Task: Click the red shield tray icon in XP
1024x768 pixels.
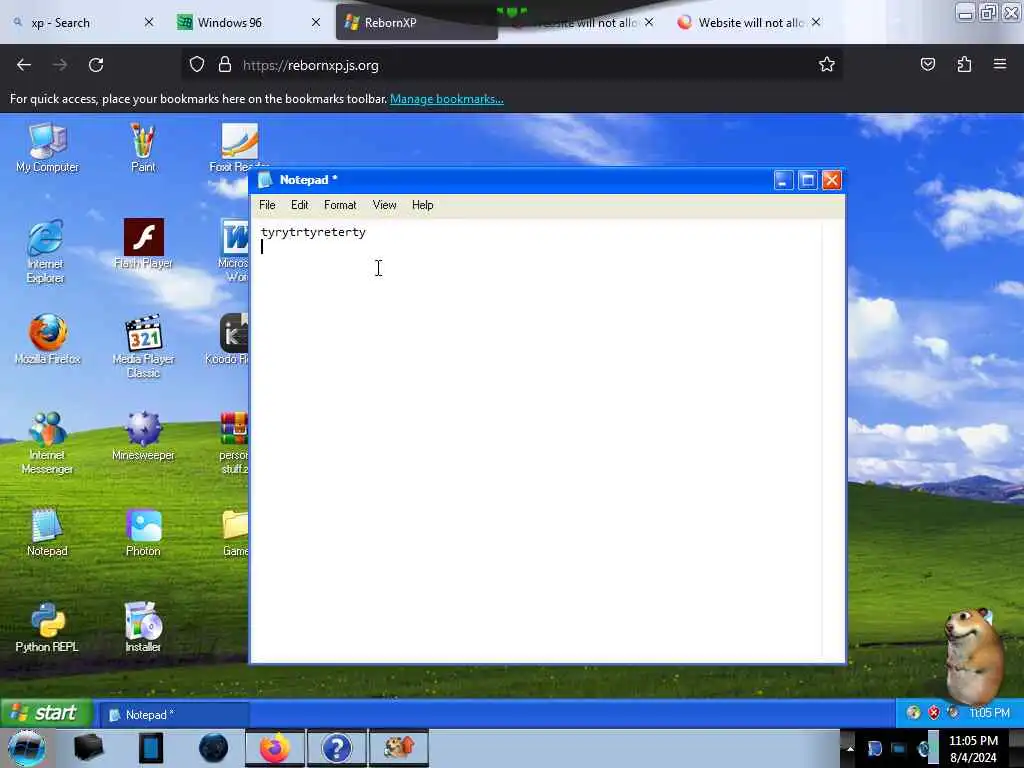Action: (934, 712)
